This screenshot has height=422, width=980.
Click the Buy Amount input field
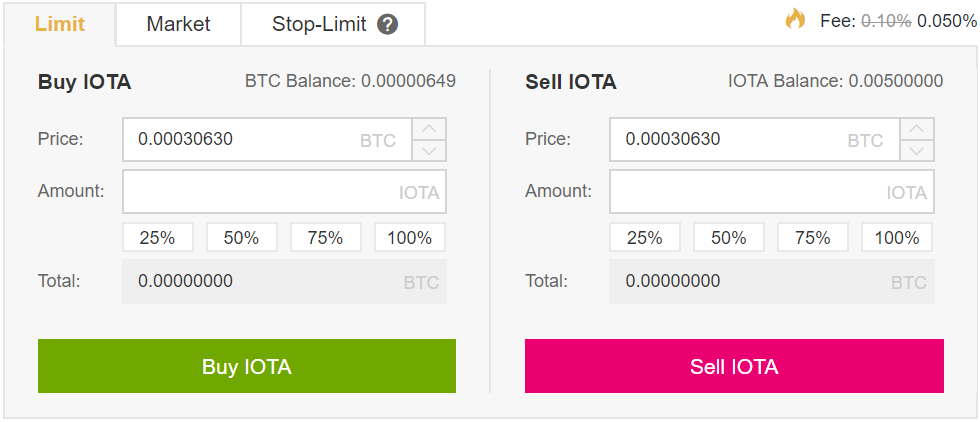[260, 192]
